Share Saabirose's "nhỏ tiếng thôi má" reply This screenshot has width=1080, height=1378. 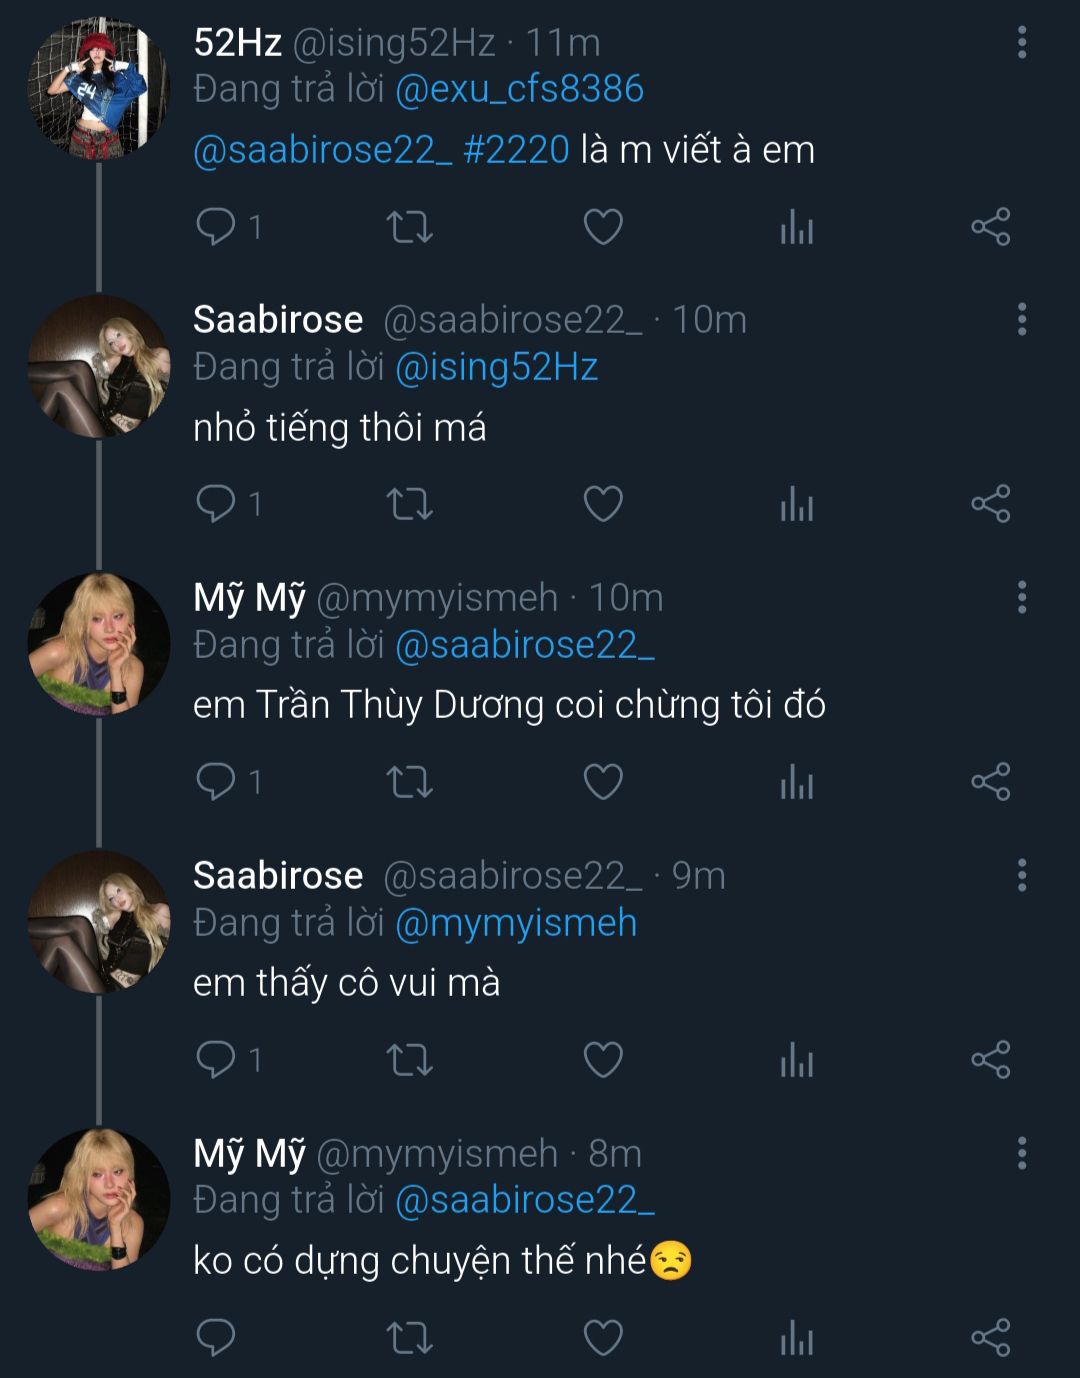pos(991,504)
